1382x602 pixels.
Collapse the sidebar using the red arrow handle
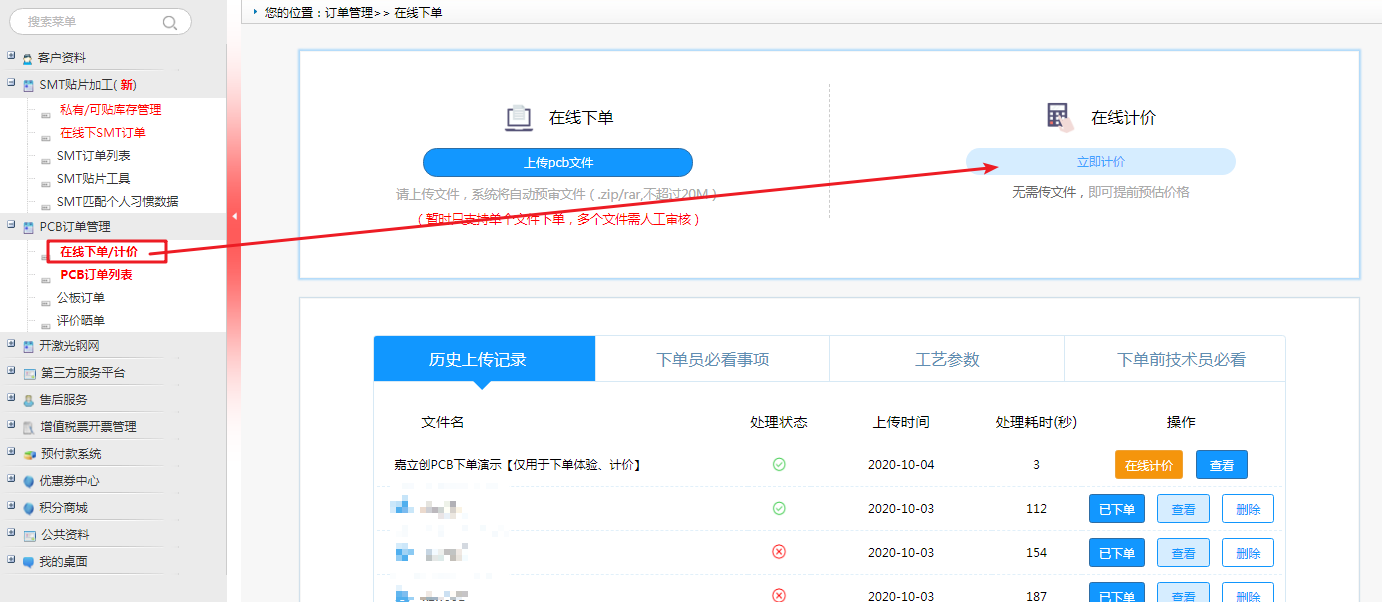[x=234, y=216]
